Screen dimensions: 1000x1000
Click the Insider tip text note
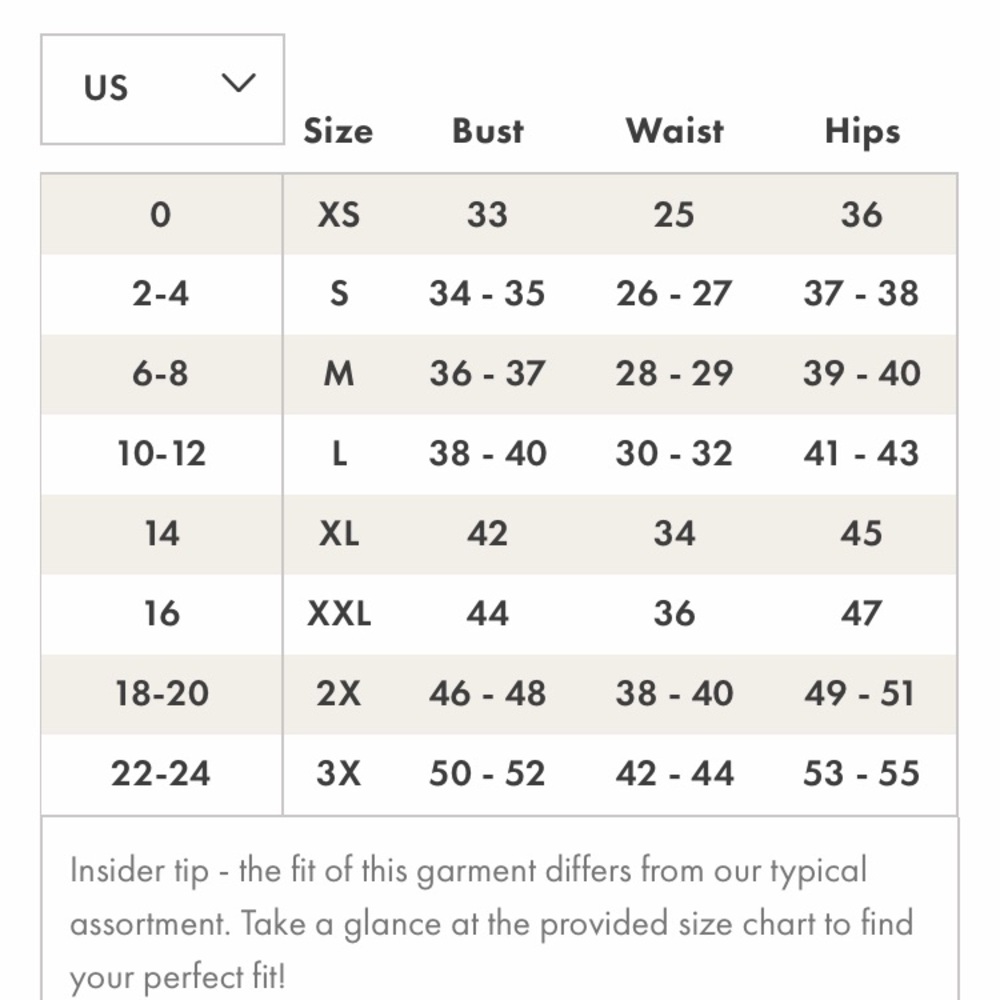pyautogui.click(x=492, y=924)
